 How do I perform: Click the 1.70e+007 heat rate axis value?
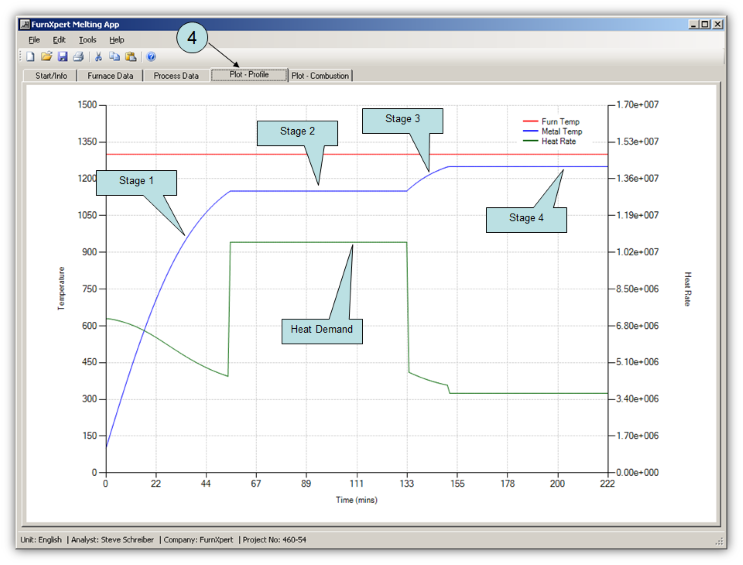(x=637, y=105)
